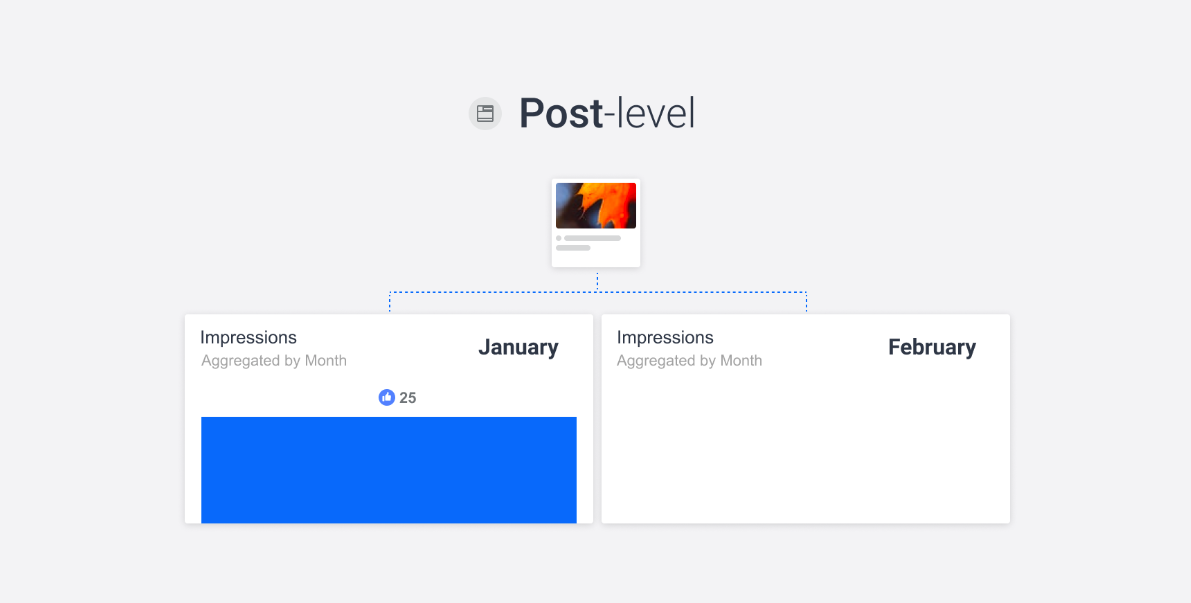This screenshot has width=1191, height=603.
Task: Open the autumn leaf post thumbnail
Action: point(596,205)
